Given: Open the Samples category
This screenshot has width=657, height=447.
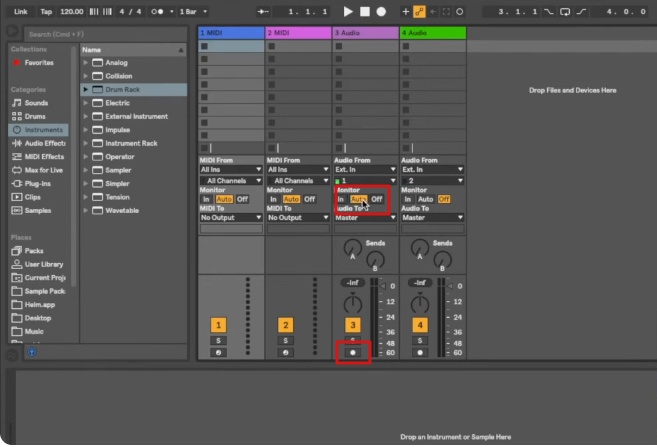Looking at the screenshot, I should pos(31,210).
